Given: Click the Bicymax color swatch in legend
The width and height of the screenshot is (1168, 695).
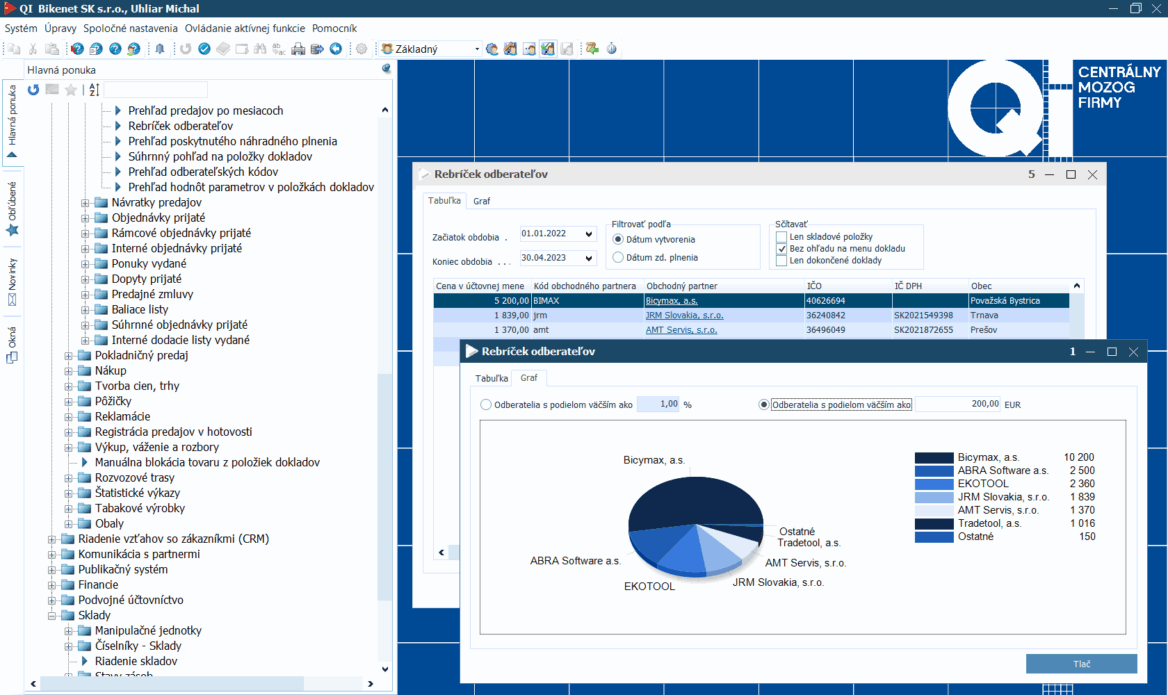Looking at the screenshot, I should [933, 457].
